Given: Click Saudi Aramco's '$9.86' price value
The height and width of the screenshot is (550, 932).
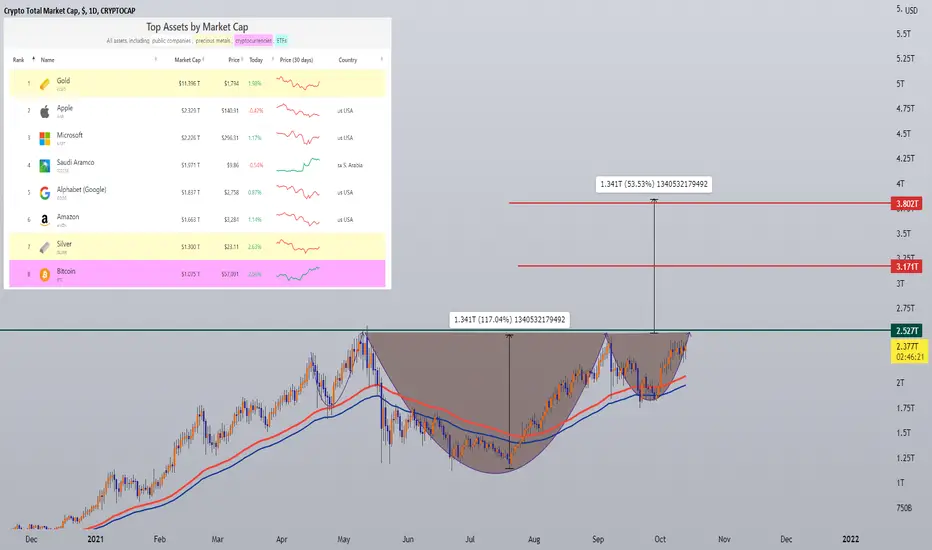Looking at the screenshot, I should coord(232,165).
